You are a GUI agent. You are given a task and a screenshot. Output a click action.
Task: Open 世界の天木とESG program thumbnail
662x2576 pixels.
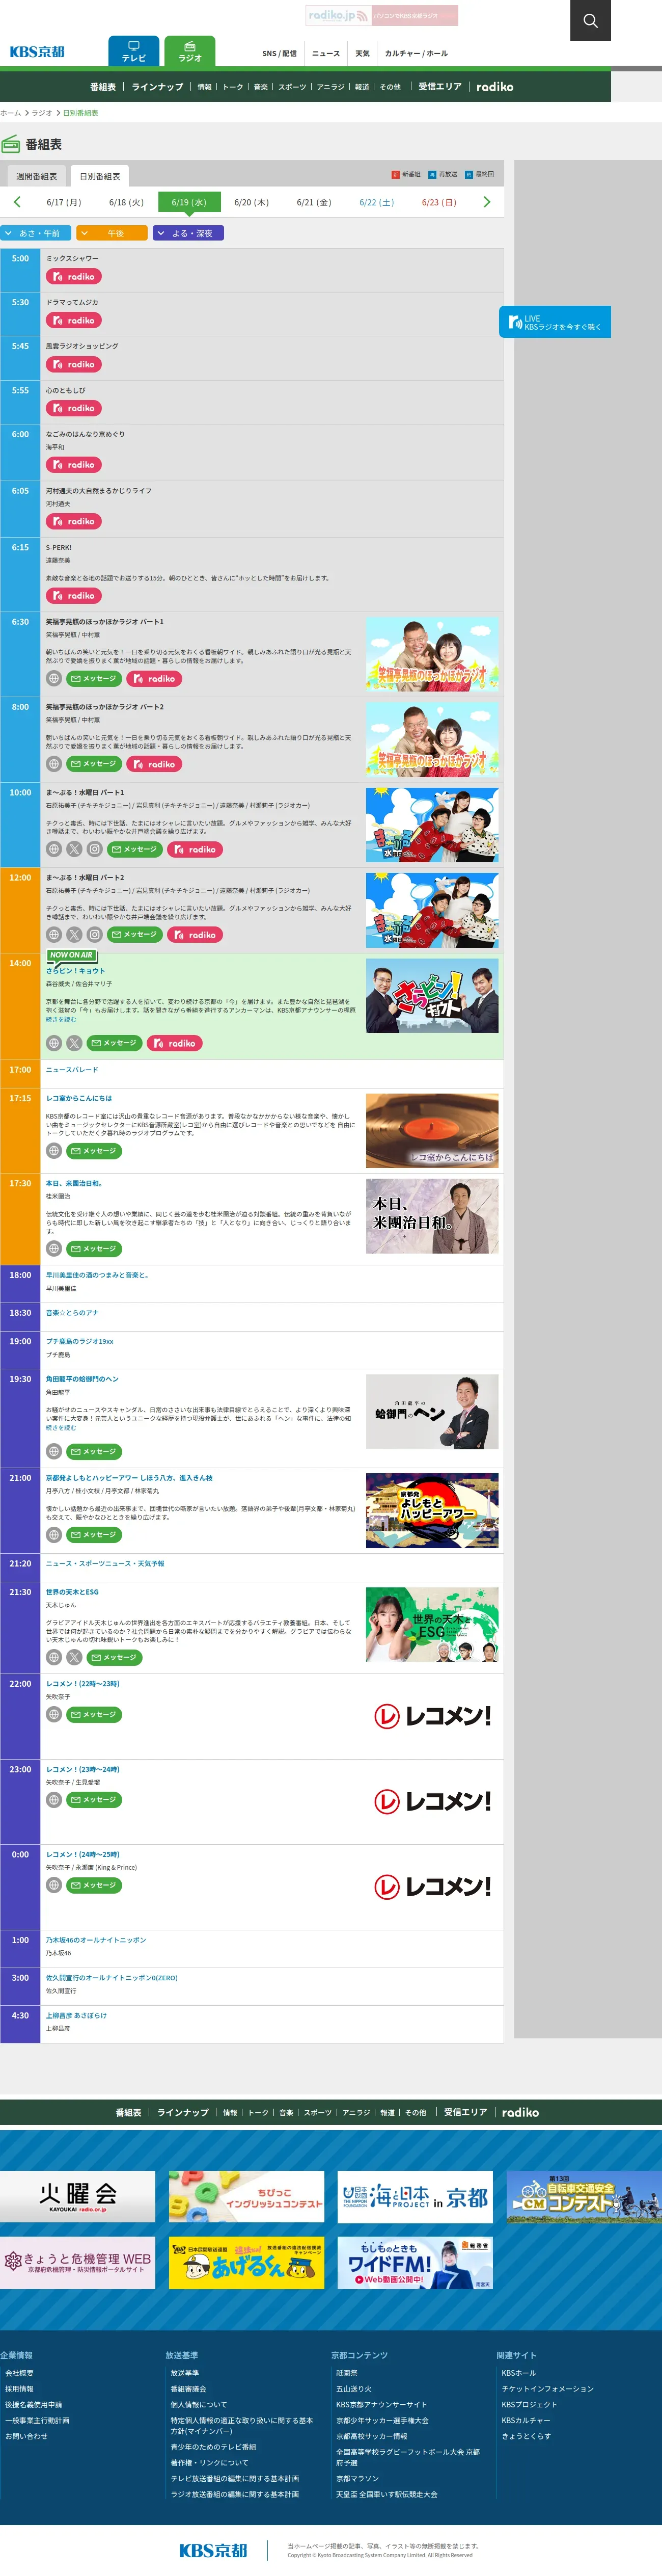(432, 1625)
